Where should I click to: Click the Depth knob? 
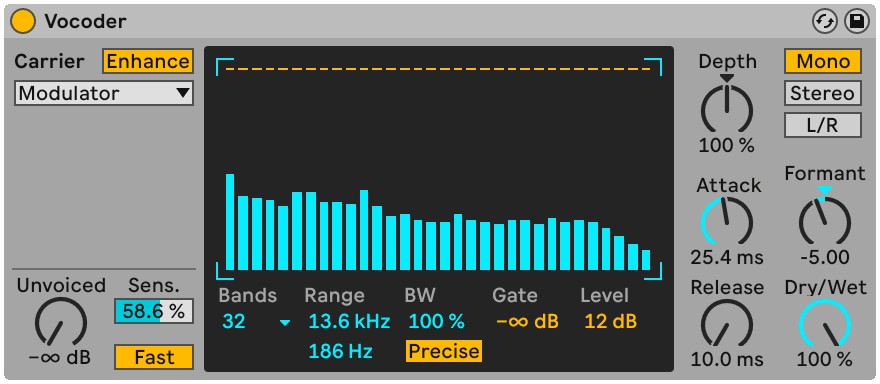click(727, 109)
